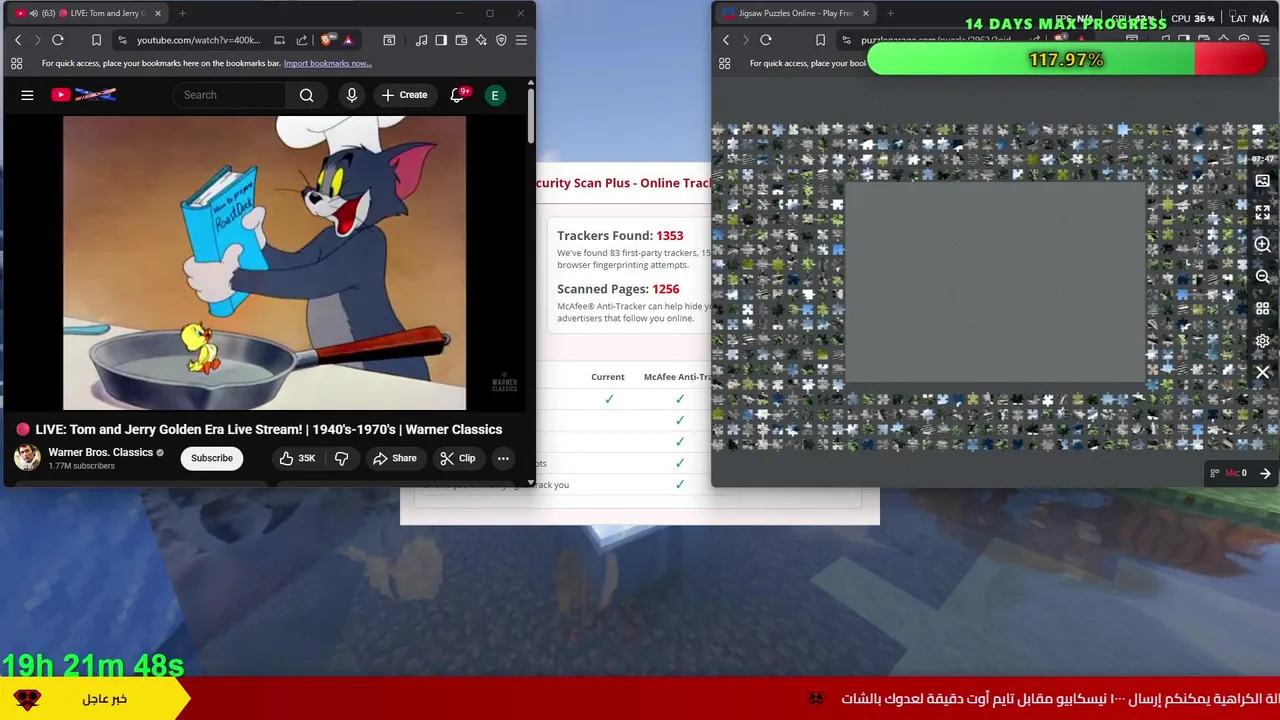Click the share icon in YouTube address bar
This screenshot has height=720, width=1280.
tap(302, 40)
